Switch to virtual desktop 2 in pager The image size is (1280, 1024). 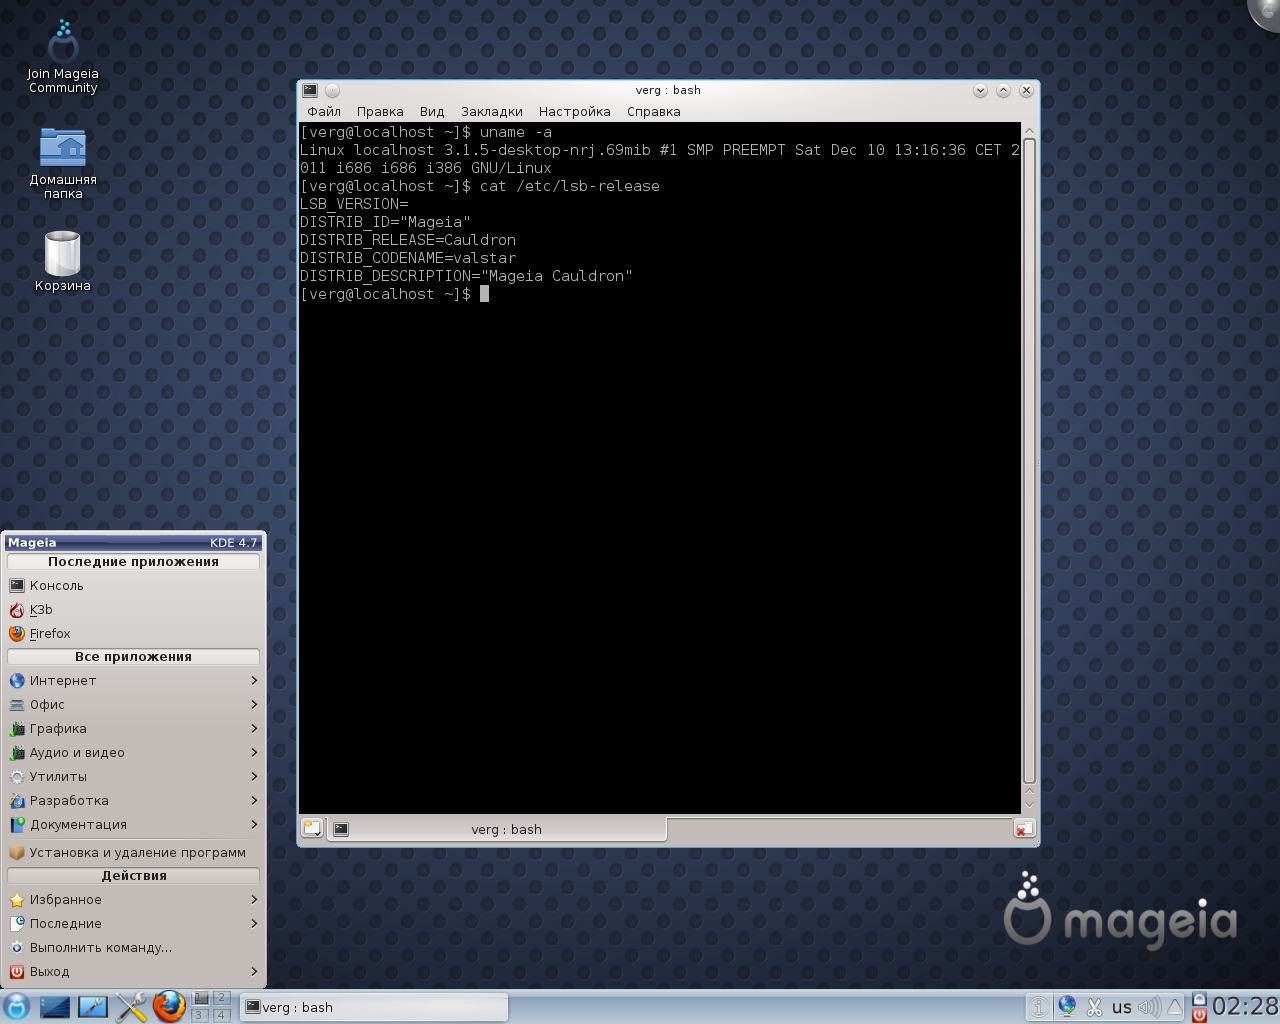[221, 998]
